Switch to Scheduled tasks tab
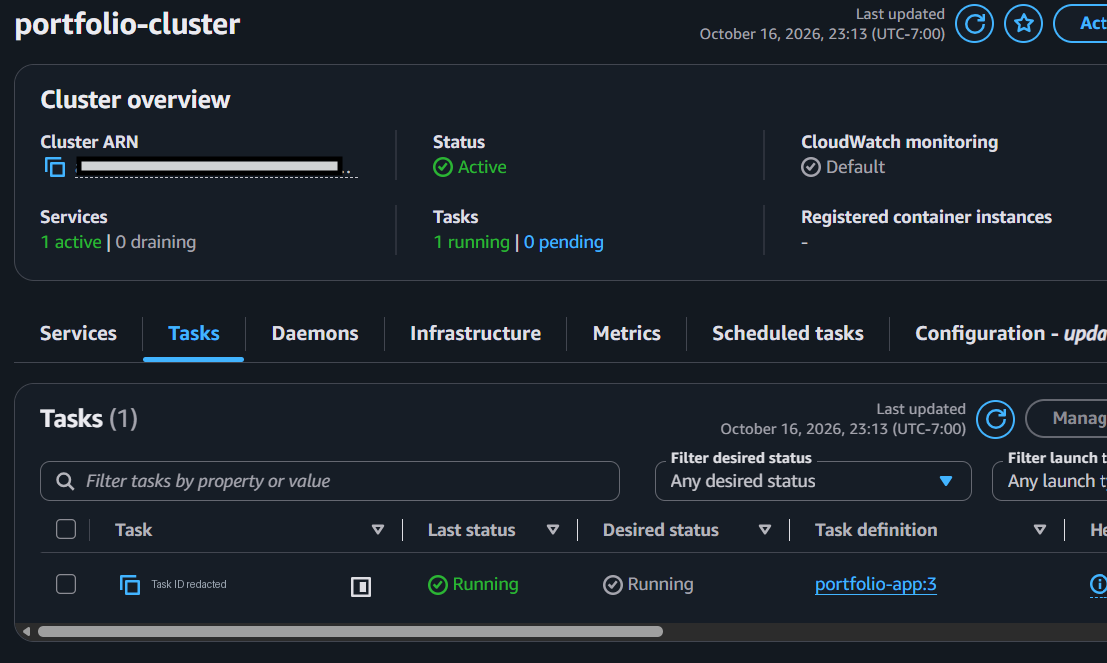 pos(788,333)
